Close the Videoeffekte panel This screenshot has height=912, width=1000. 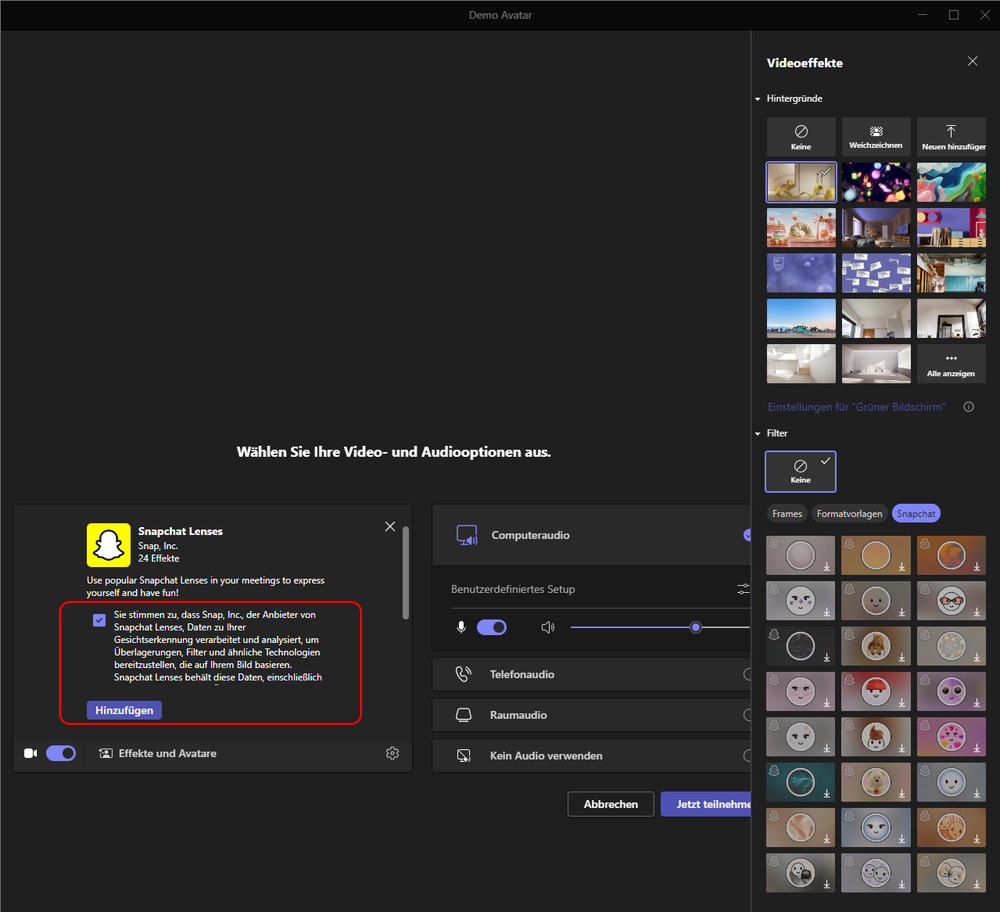972,61
